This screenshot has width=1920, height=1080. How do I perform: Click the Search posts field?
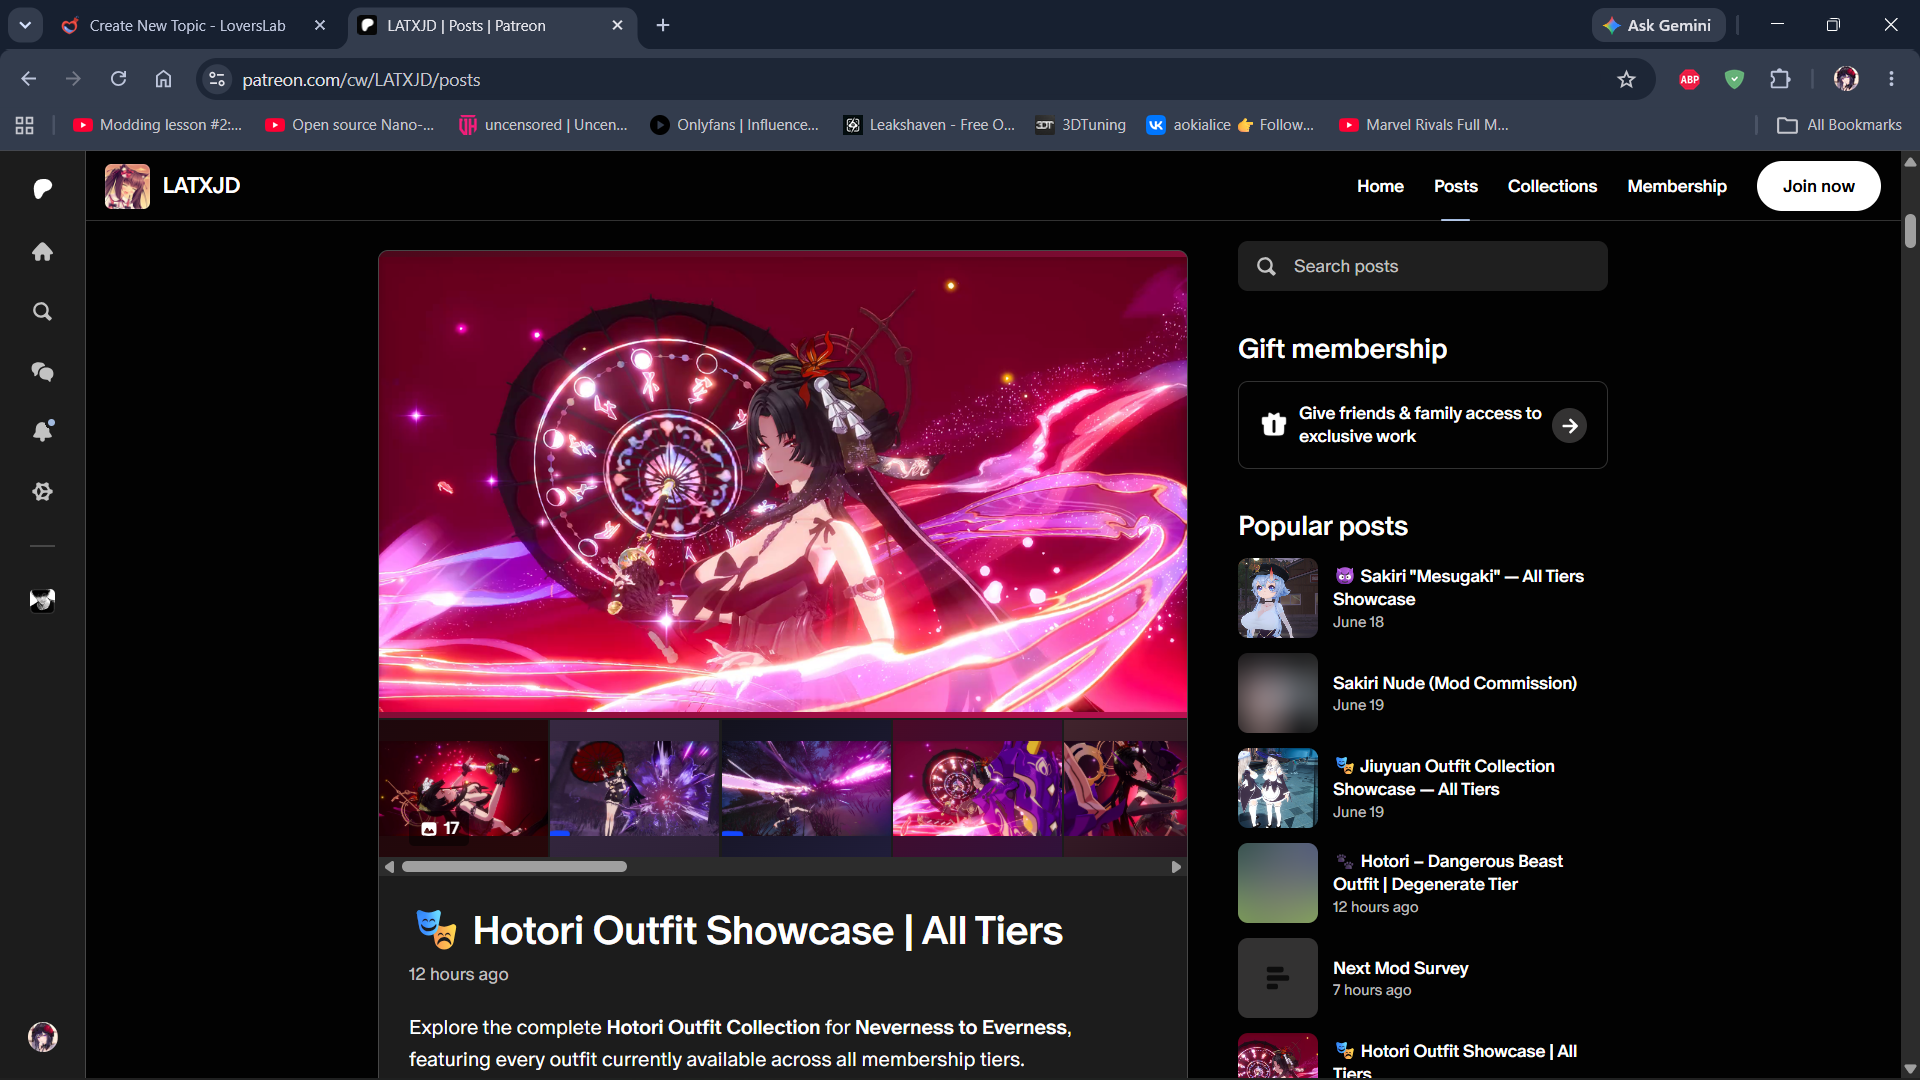(x=1422, y=266)
